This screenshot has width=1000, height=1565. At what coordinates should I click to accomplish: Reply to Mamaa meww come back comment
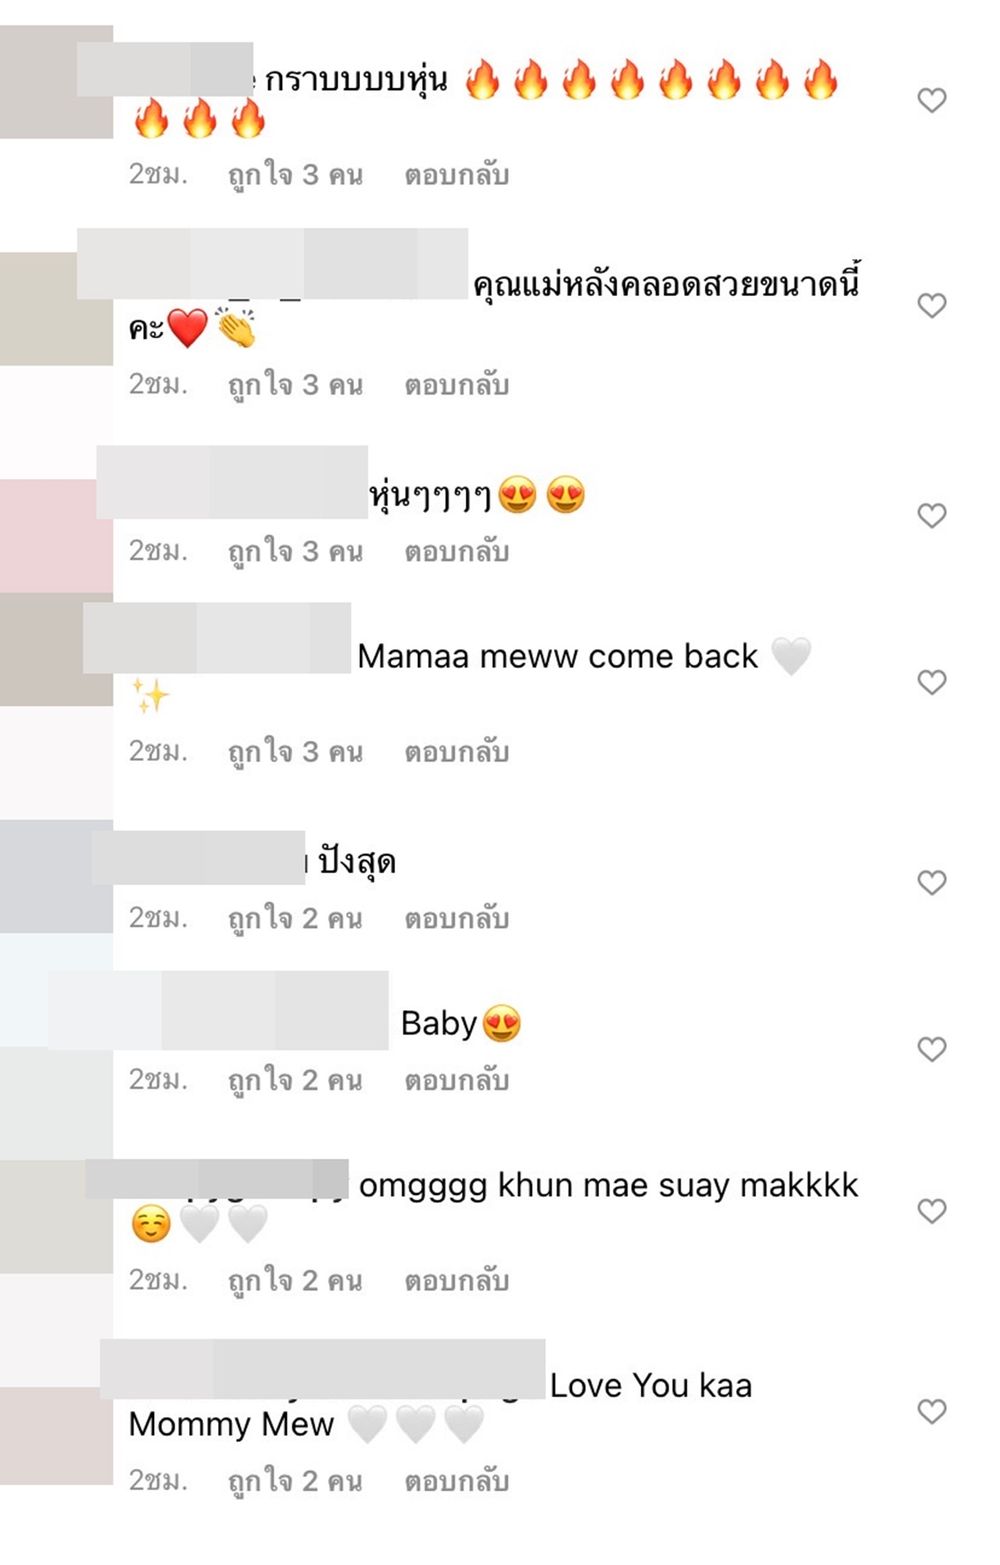[x=457, y=752]
